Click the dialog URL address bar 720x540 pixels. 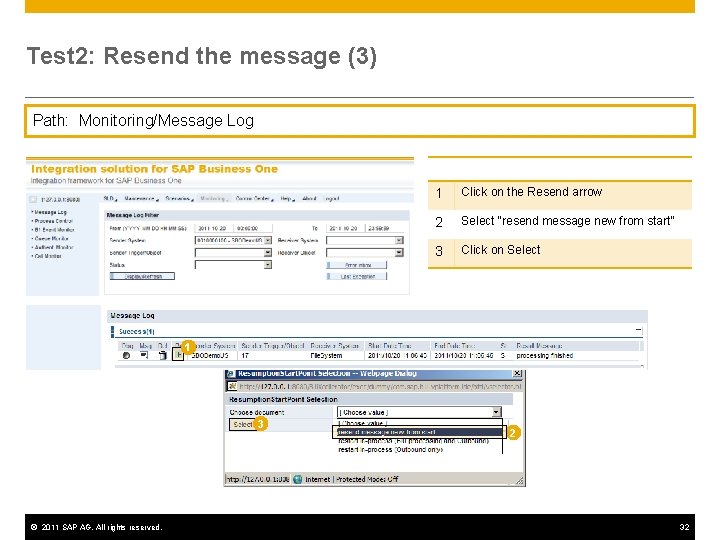380,387
